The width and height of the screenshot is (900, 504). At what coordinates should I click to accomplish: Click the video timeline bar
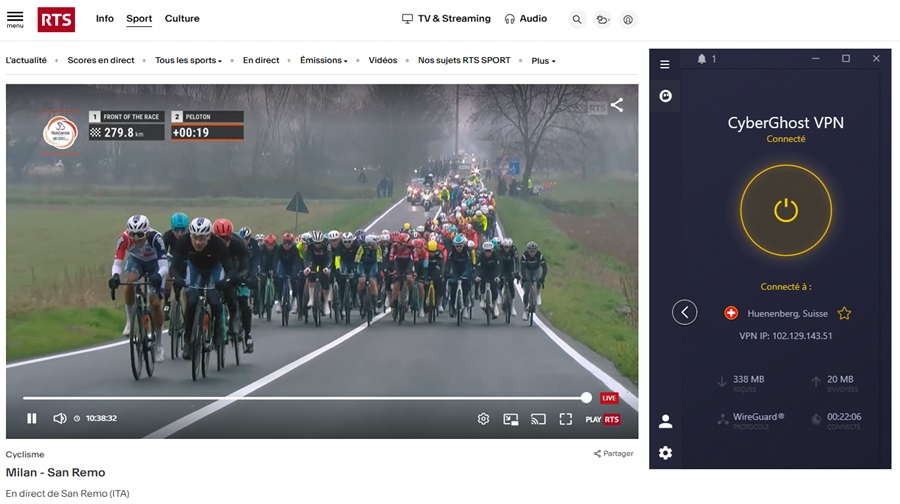click(304, 397)
